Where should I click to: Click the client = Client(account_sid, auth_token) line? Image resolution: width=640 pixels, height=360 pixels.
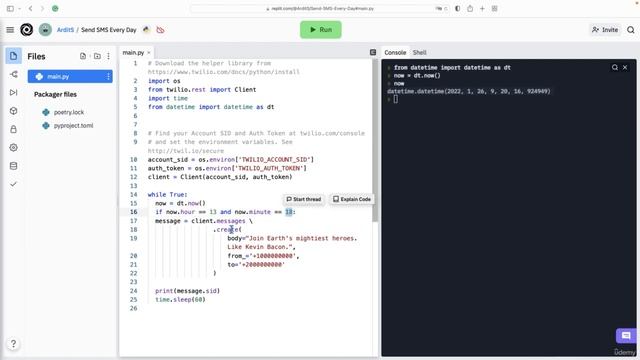tap(220, 177)
